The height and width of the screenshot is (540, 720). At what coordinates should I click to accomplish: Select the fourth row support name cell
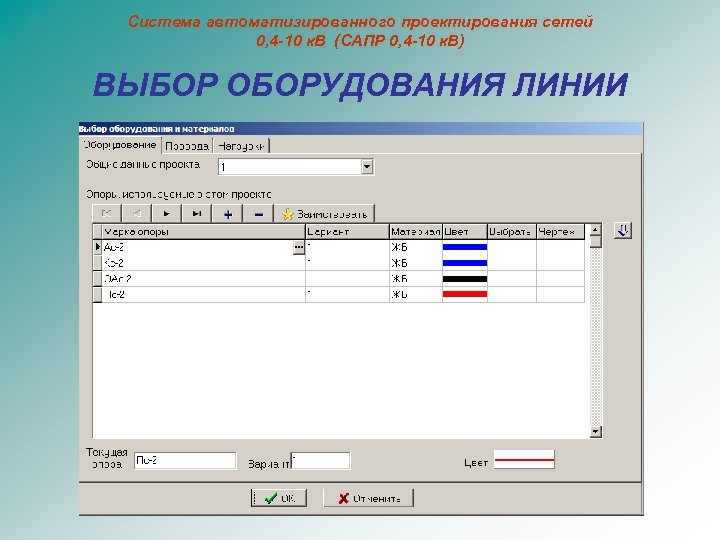tap(204, 294)
